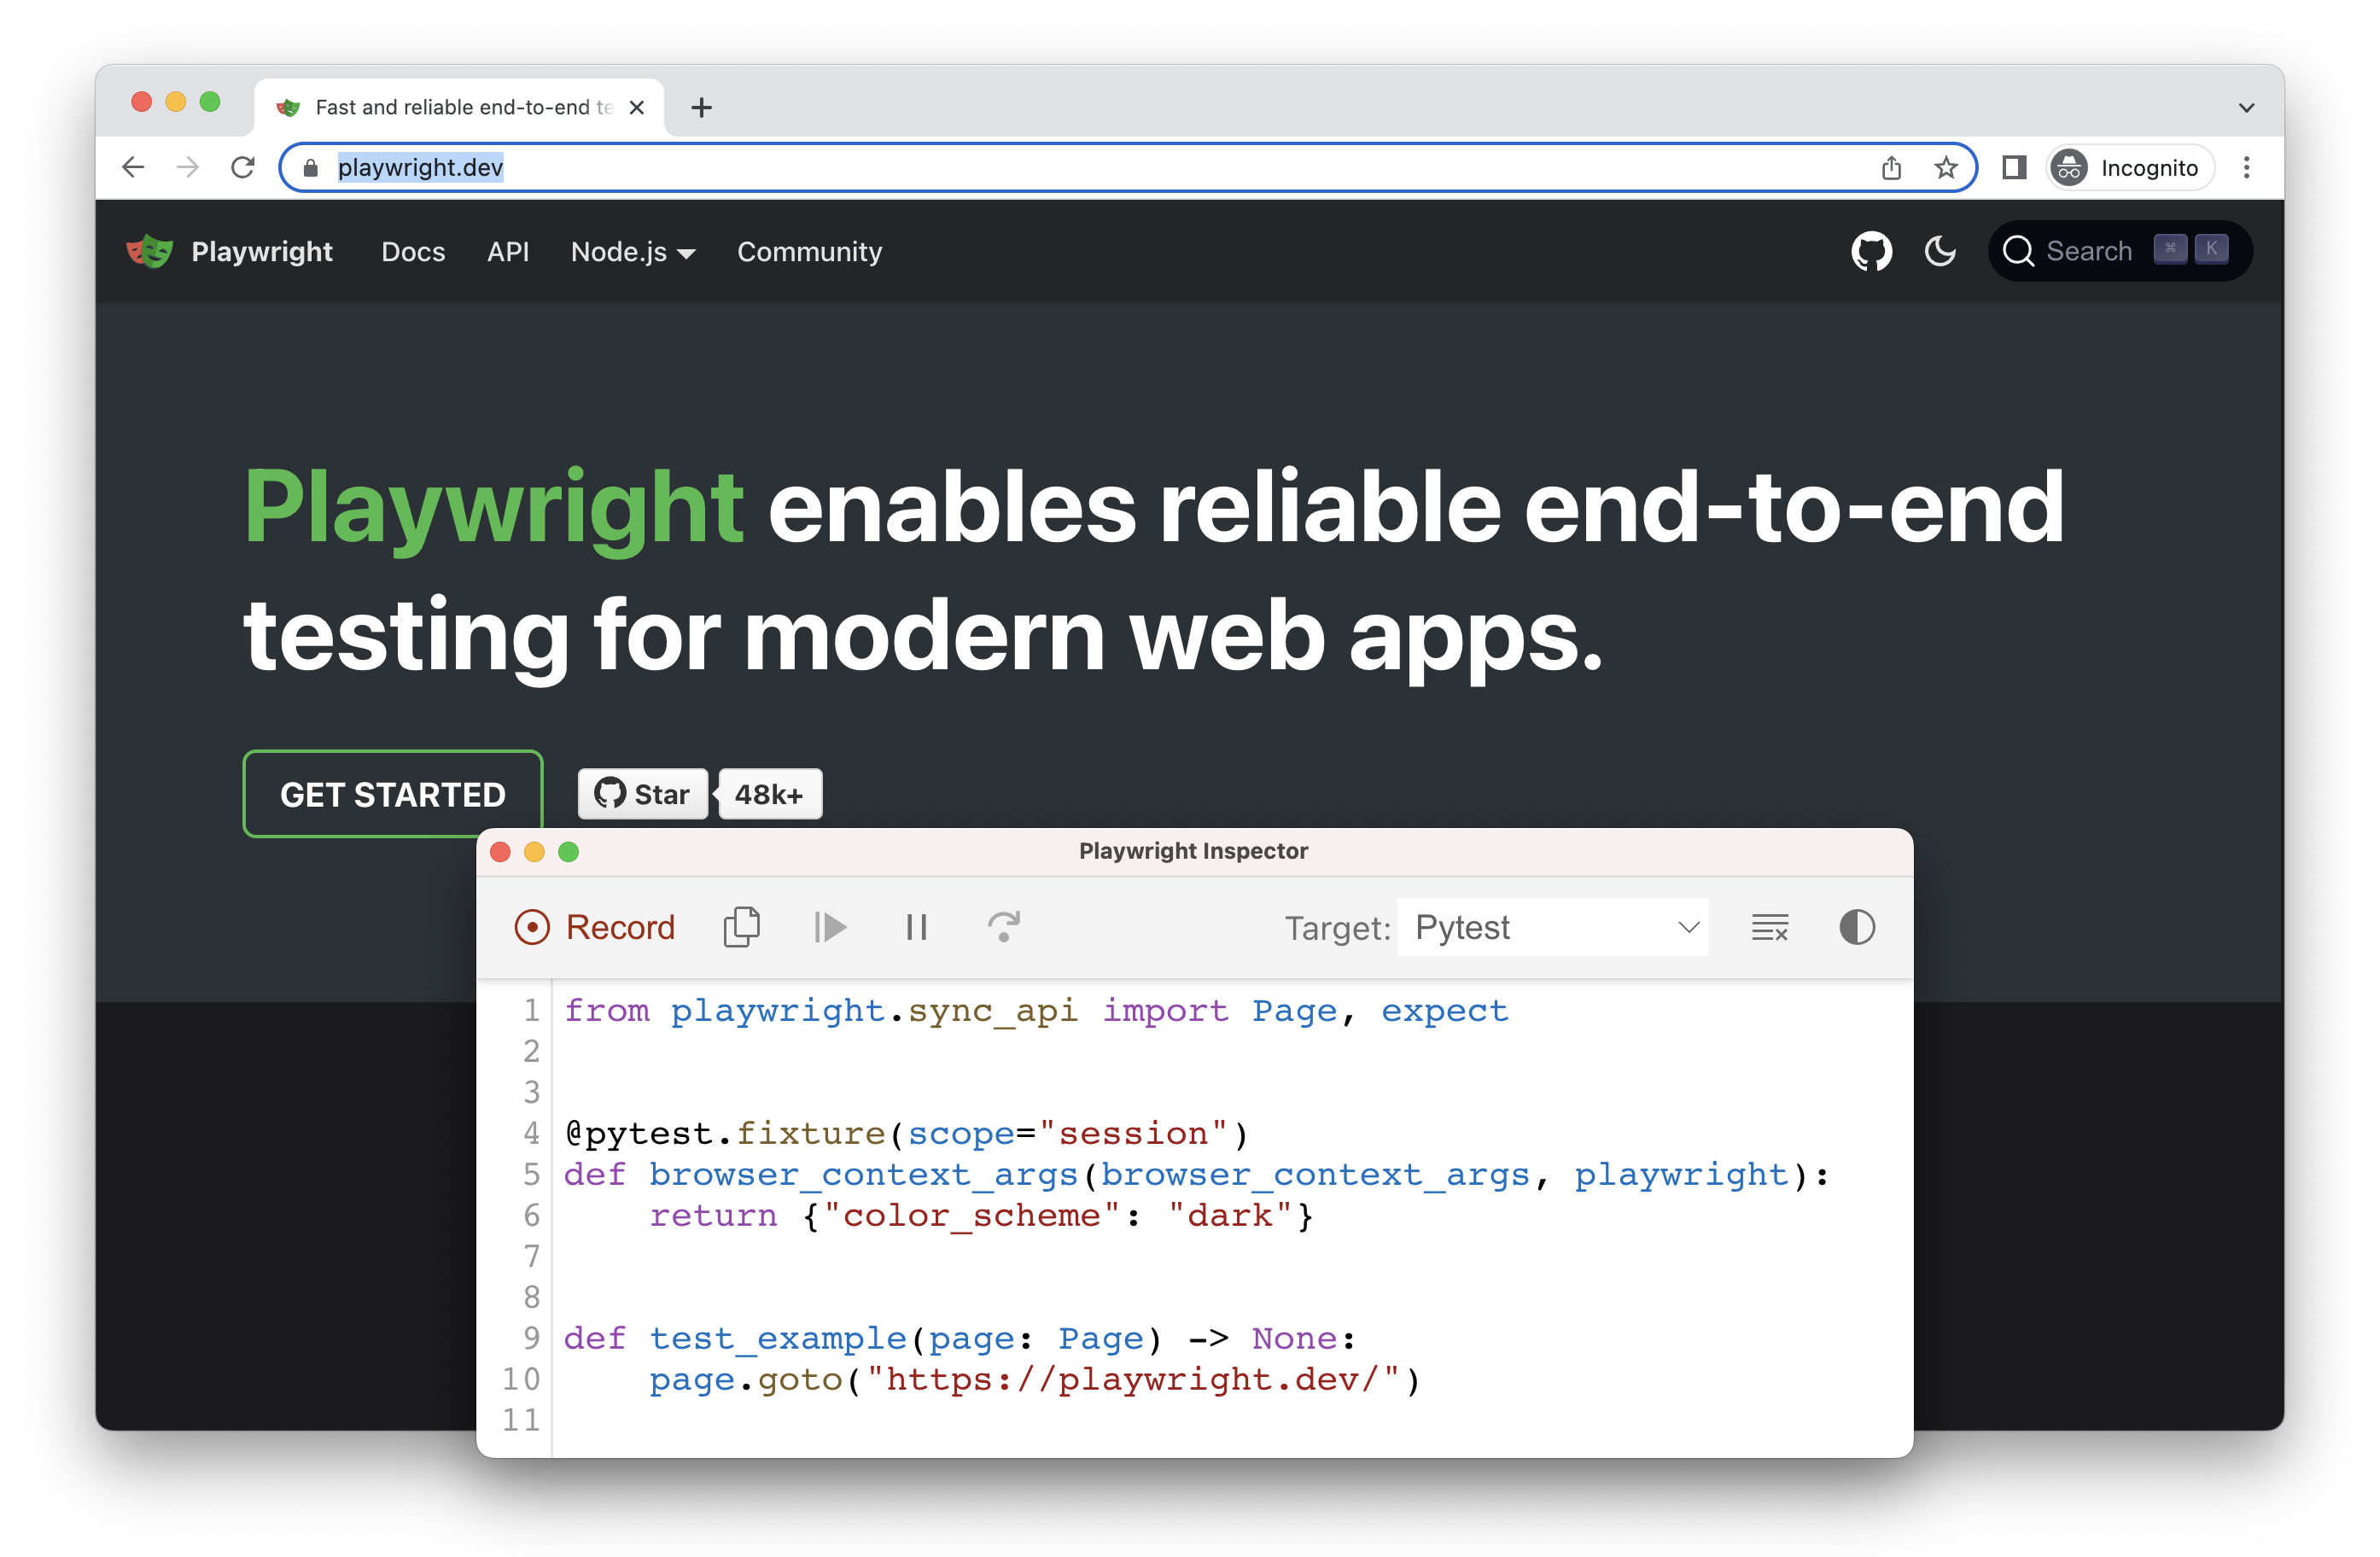Expand browser target options in Inspector
The height and width of the screenshot is (1557, 2380).
pos(1555,924)
